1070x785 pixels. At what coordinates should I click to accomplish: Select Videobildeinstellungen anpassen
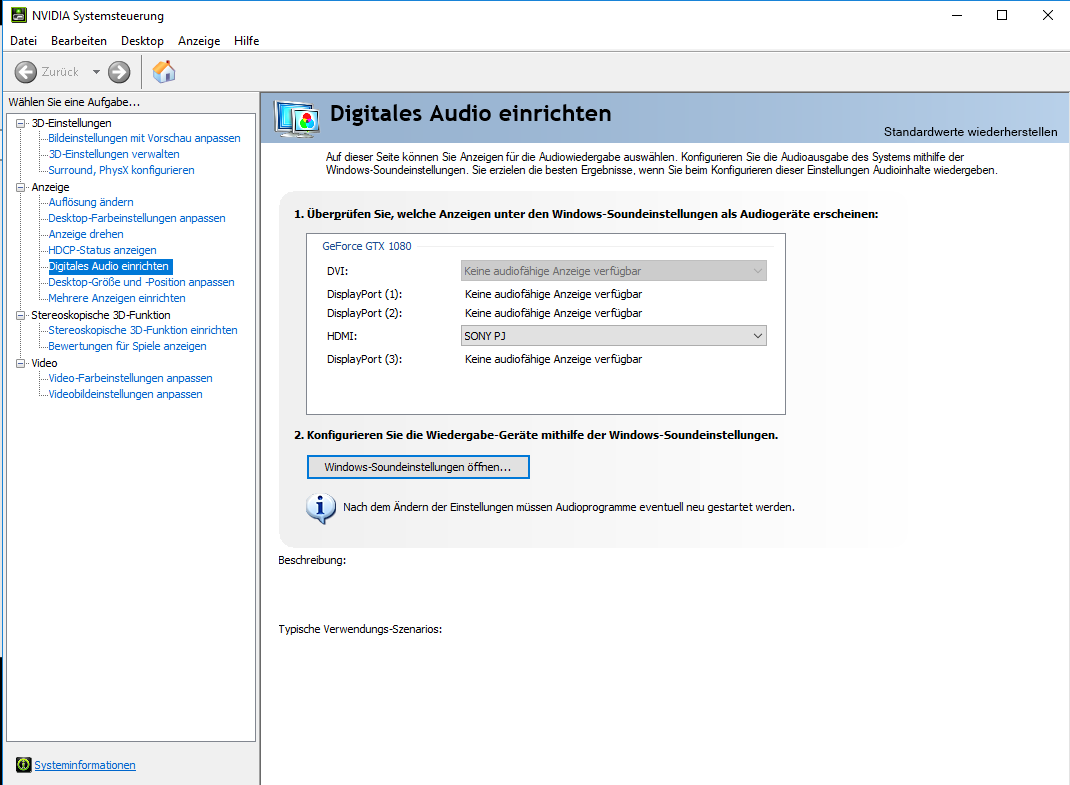tap(125, 394)
